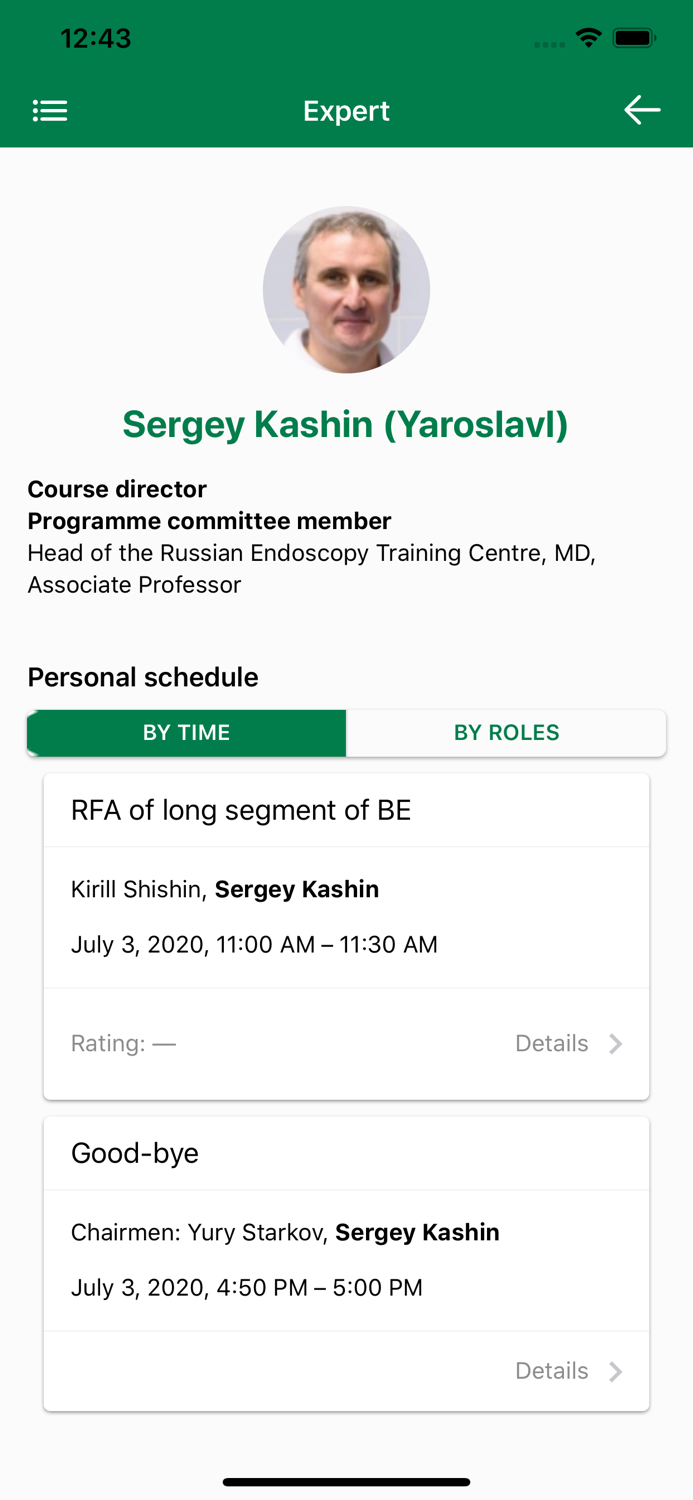Tap the back arrow icon
693x1500 pixels.
642,110
